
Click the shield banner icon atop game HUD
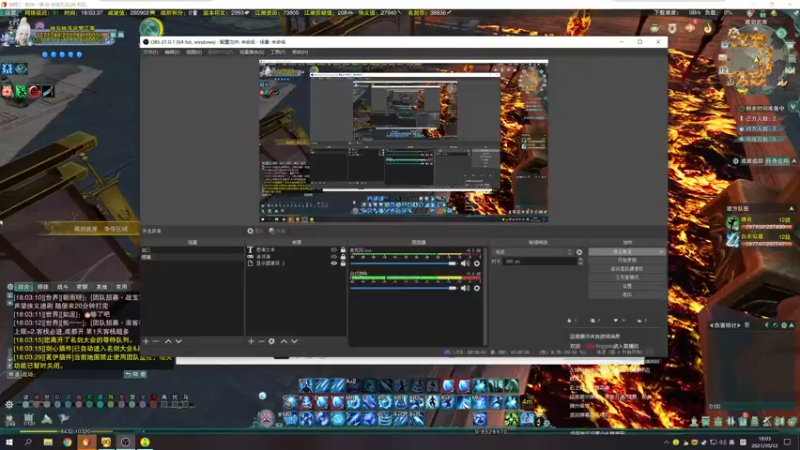coord(672,28)
